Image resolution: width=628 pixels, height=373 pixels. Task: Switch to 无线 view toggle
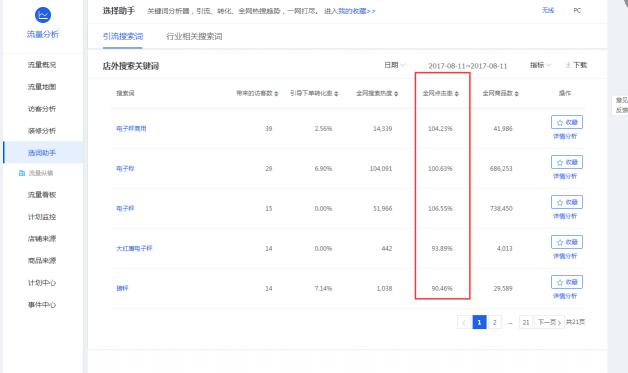point(548,10)
